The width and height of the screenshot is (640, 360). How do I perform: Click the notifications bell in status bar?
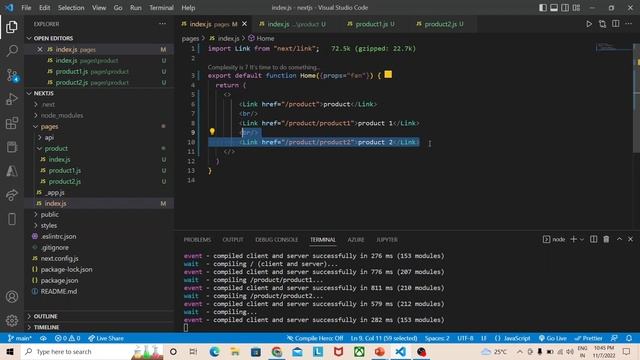[x=629, y=338]
